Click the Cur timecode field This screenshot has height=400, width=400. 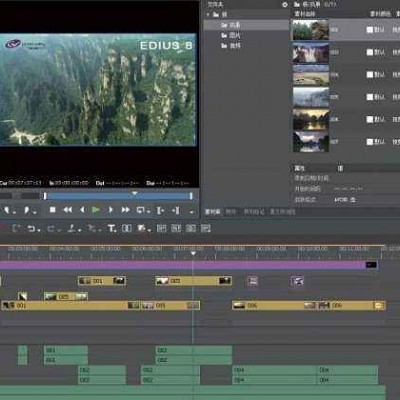(x=21, y=183)
